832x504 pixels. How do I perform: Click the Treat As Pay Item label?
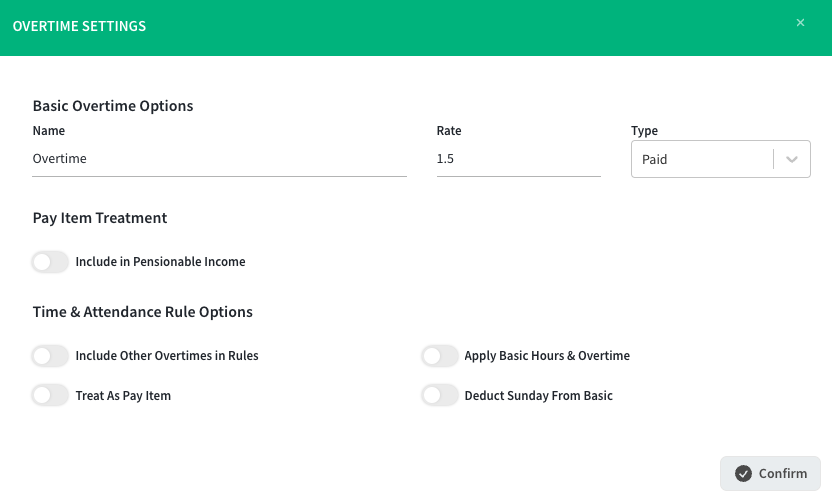coord(123,396)
